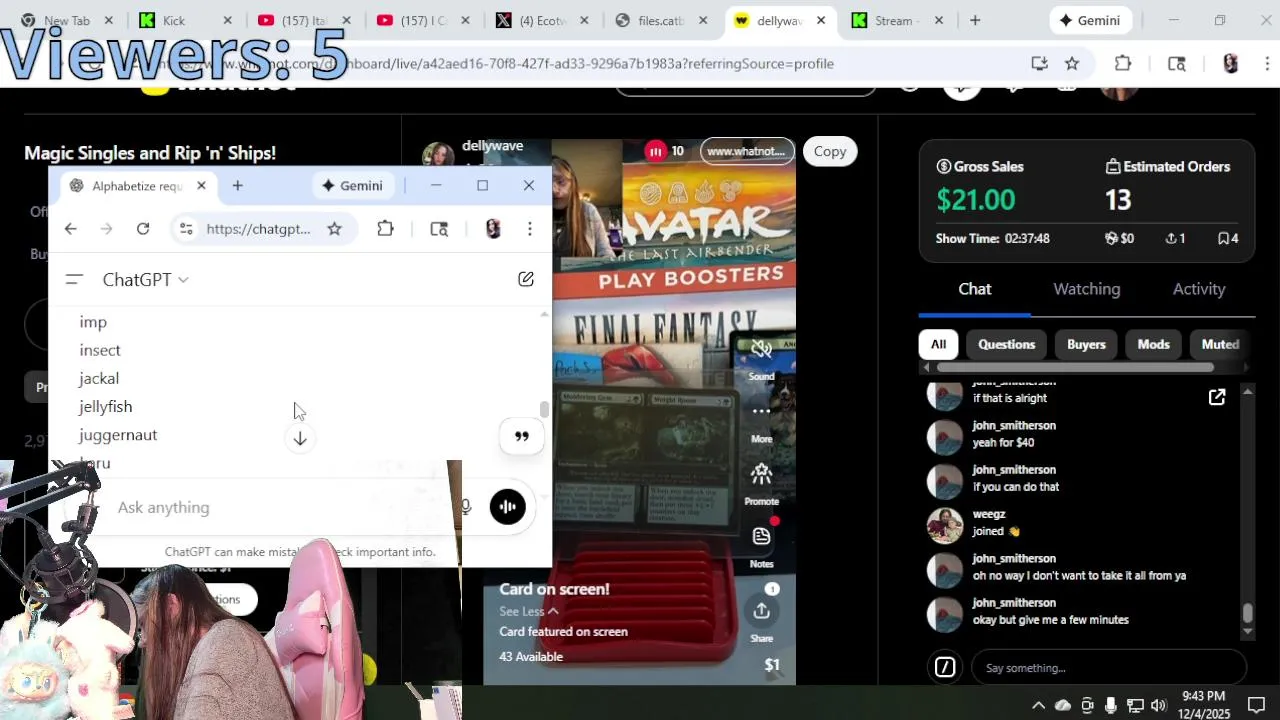This screenshot has height=720, width=1280.
Task: Click the chat messages vertical scrollbar
Action: [x=1247, y=613]
